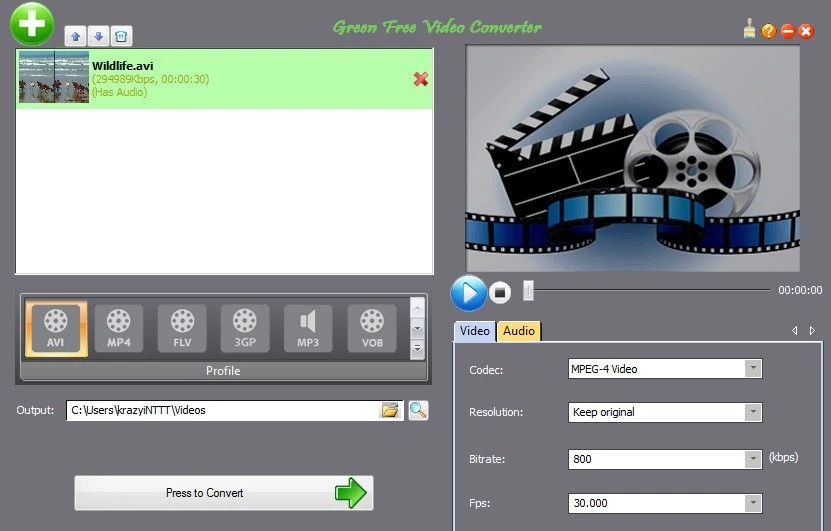Click the green add file plus button

coord(31,23)
